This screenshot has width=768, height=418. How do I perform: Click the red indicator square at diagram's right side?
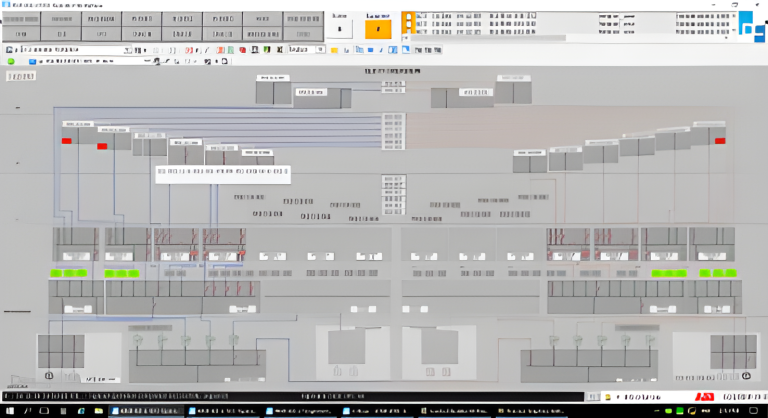point(720,141)
